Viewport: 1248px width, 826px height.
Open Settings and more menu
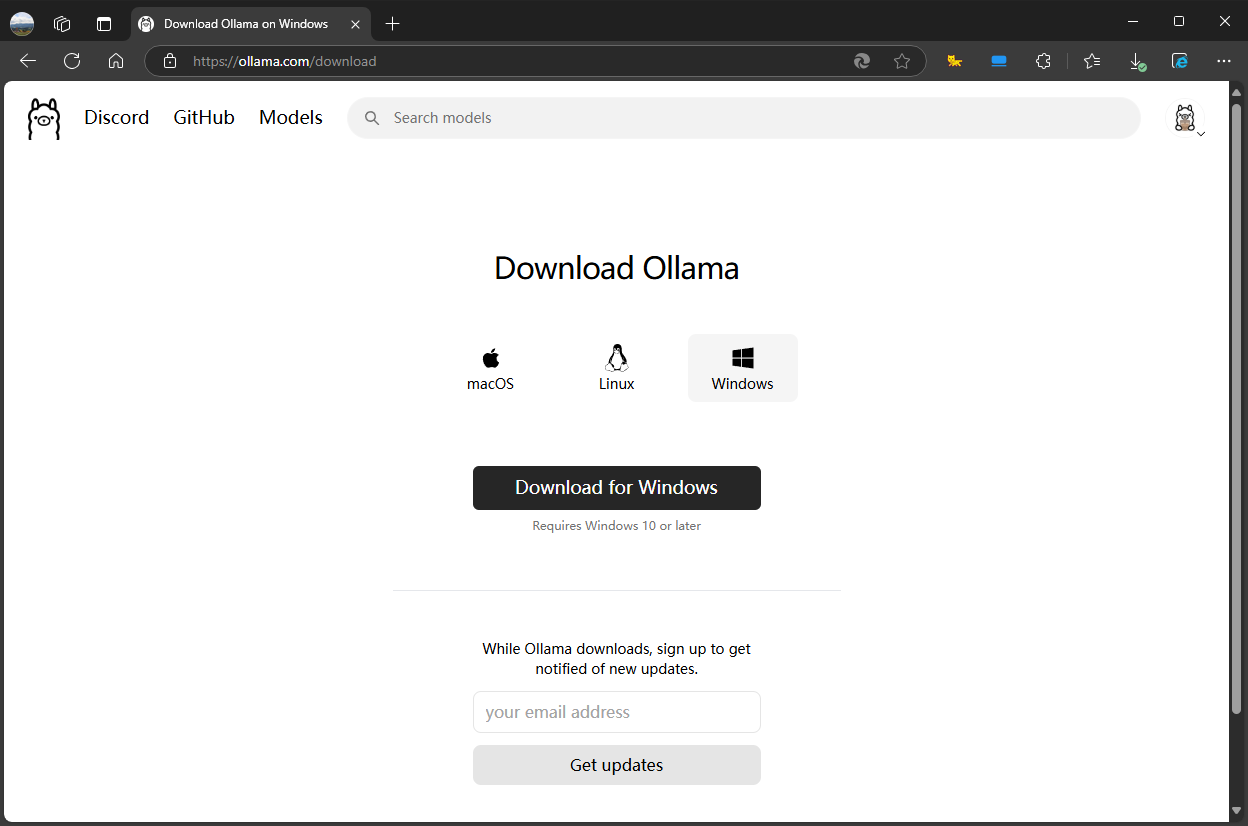click(x=1224, y=61)
